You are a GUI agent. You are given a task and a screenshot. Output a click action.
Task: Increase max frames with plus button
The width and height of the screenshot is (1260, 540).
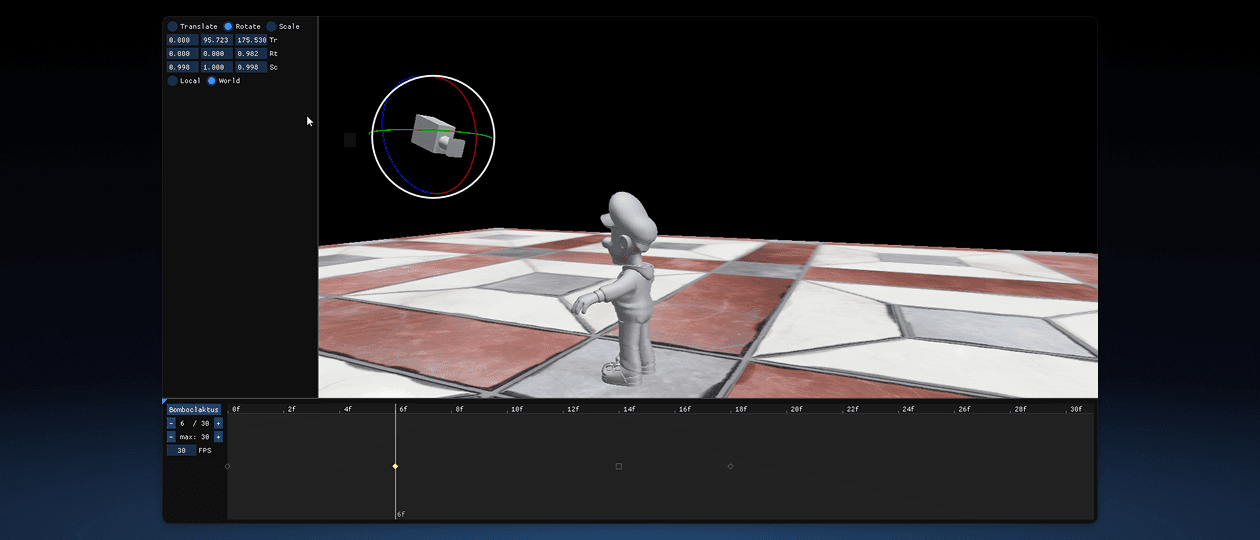point(218,437)
